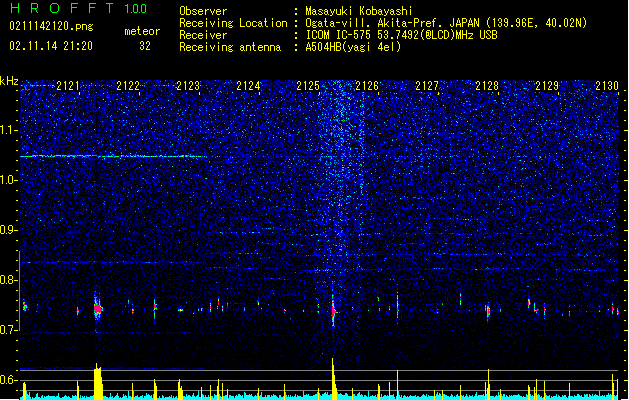The height and width of the screenshot is (400, 629).
Task: Click the kHz axis unit label
Action: tap(9, 81)
